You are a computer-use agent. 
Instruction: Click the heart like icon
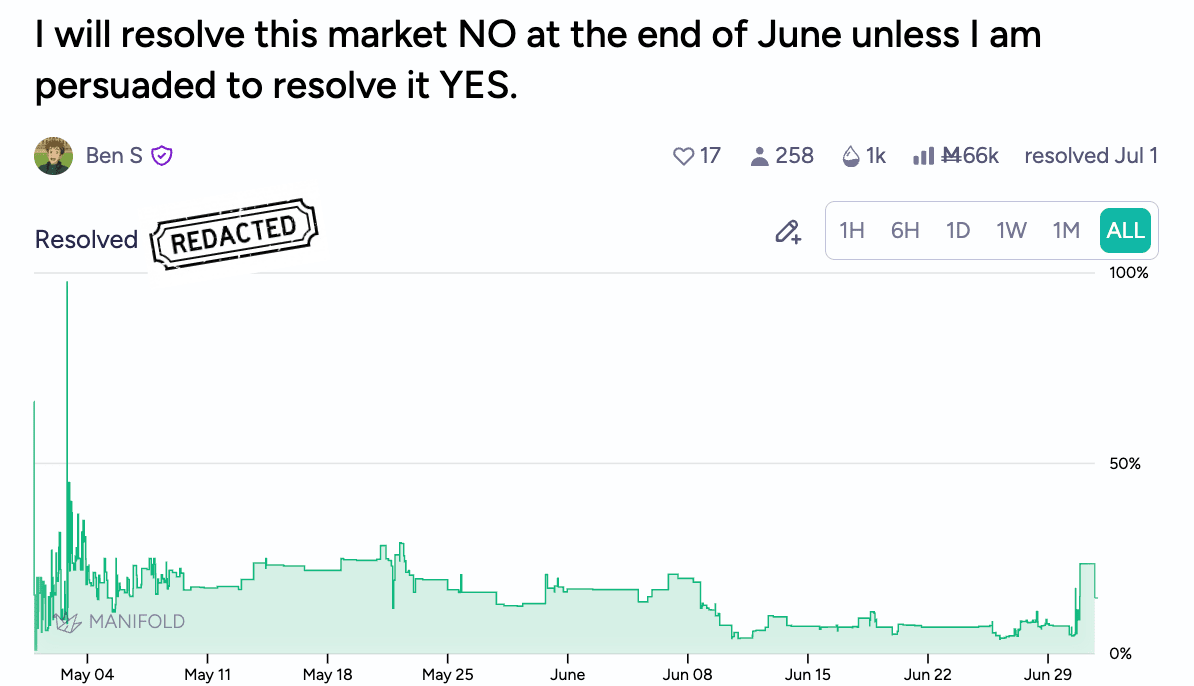(684, 156)
